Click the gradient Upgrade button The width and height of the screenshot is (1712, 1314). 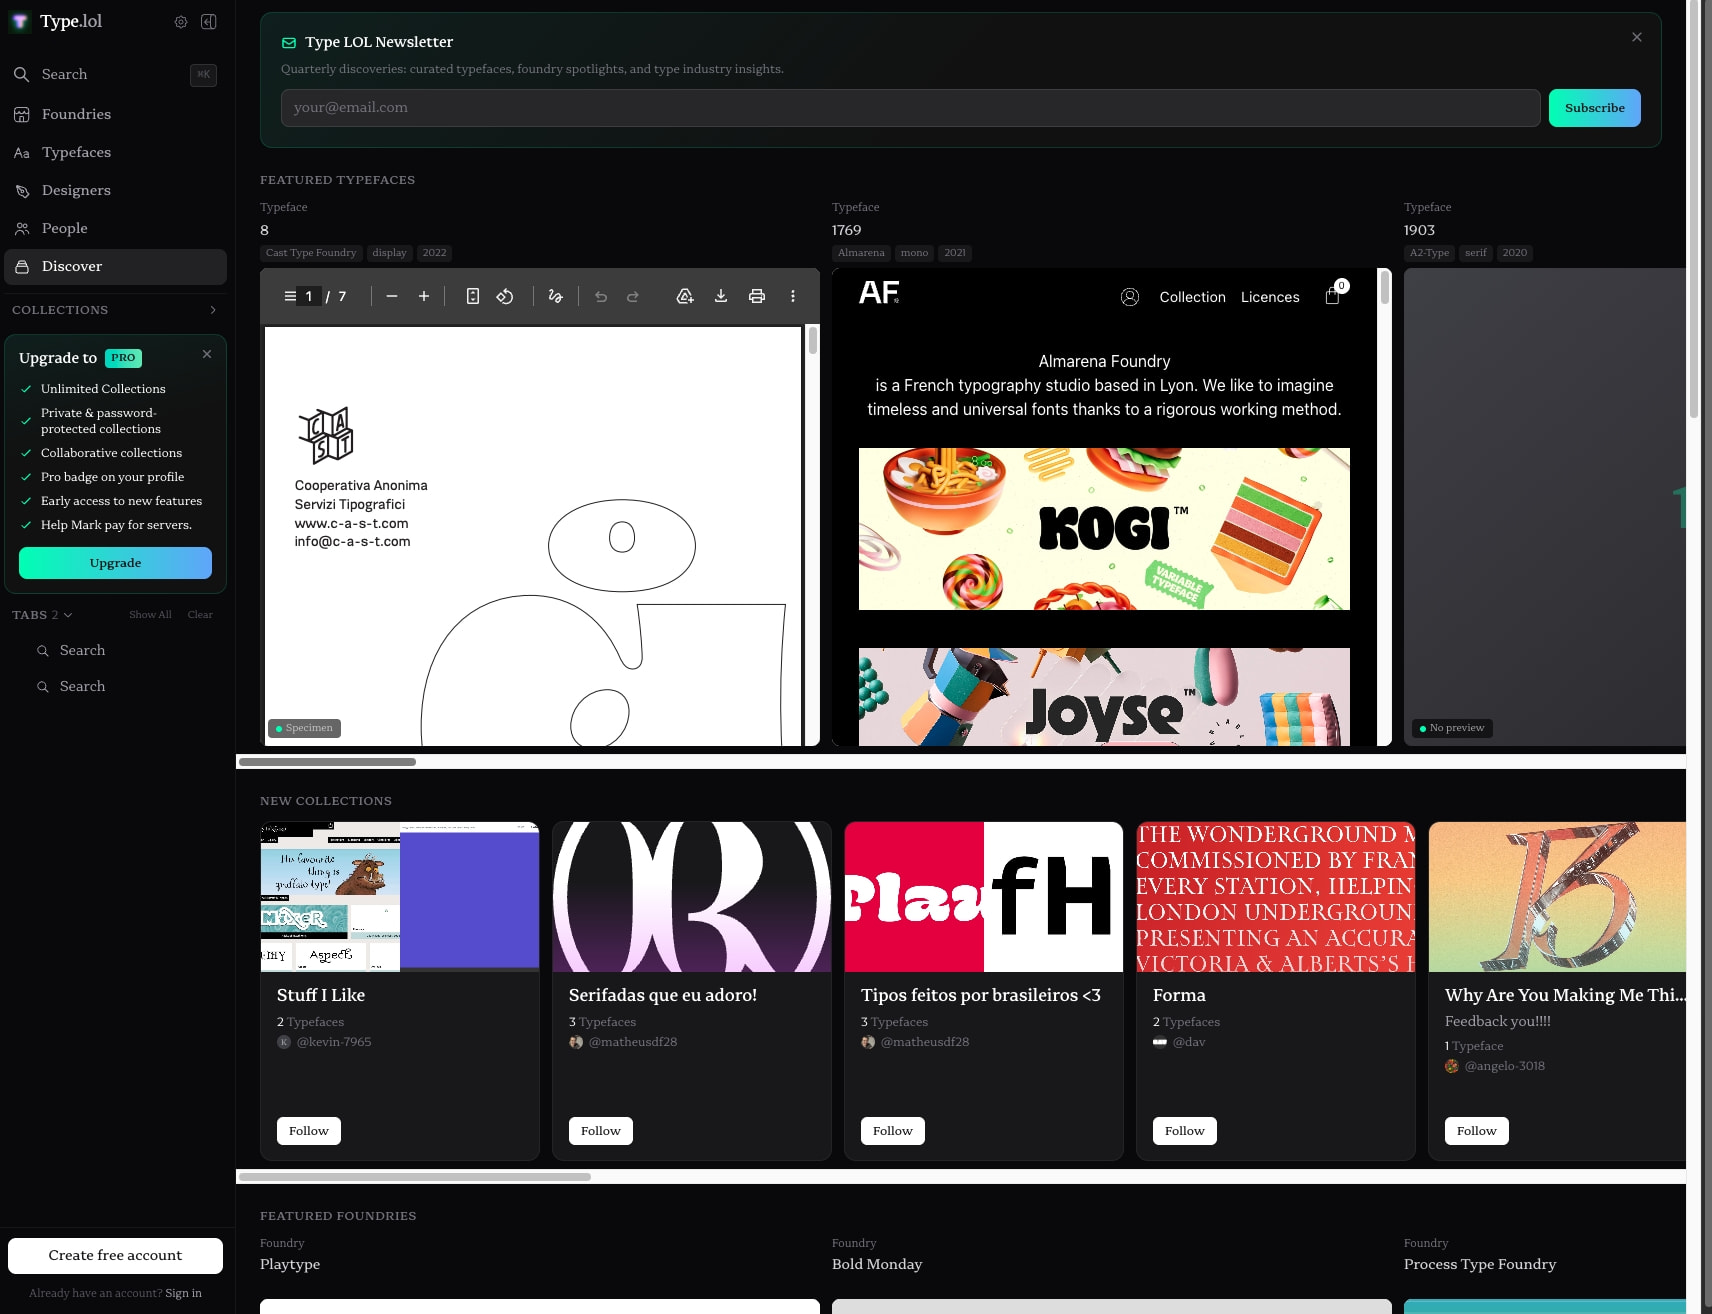115,563
